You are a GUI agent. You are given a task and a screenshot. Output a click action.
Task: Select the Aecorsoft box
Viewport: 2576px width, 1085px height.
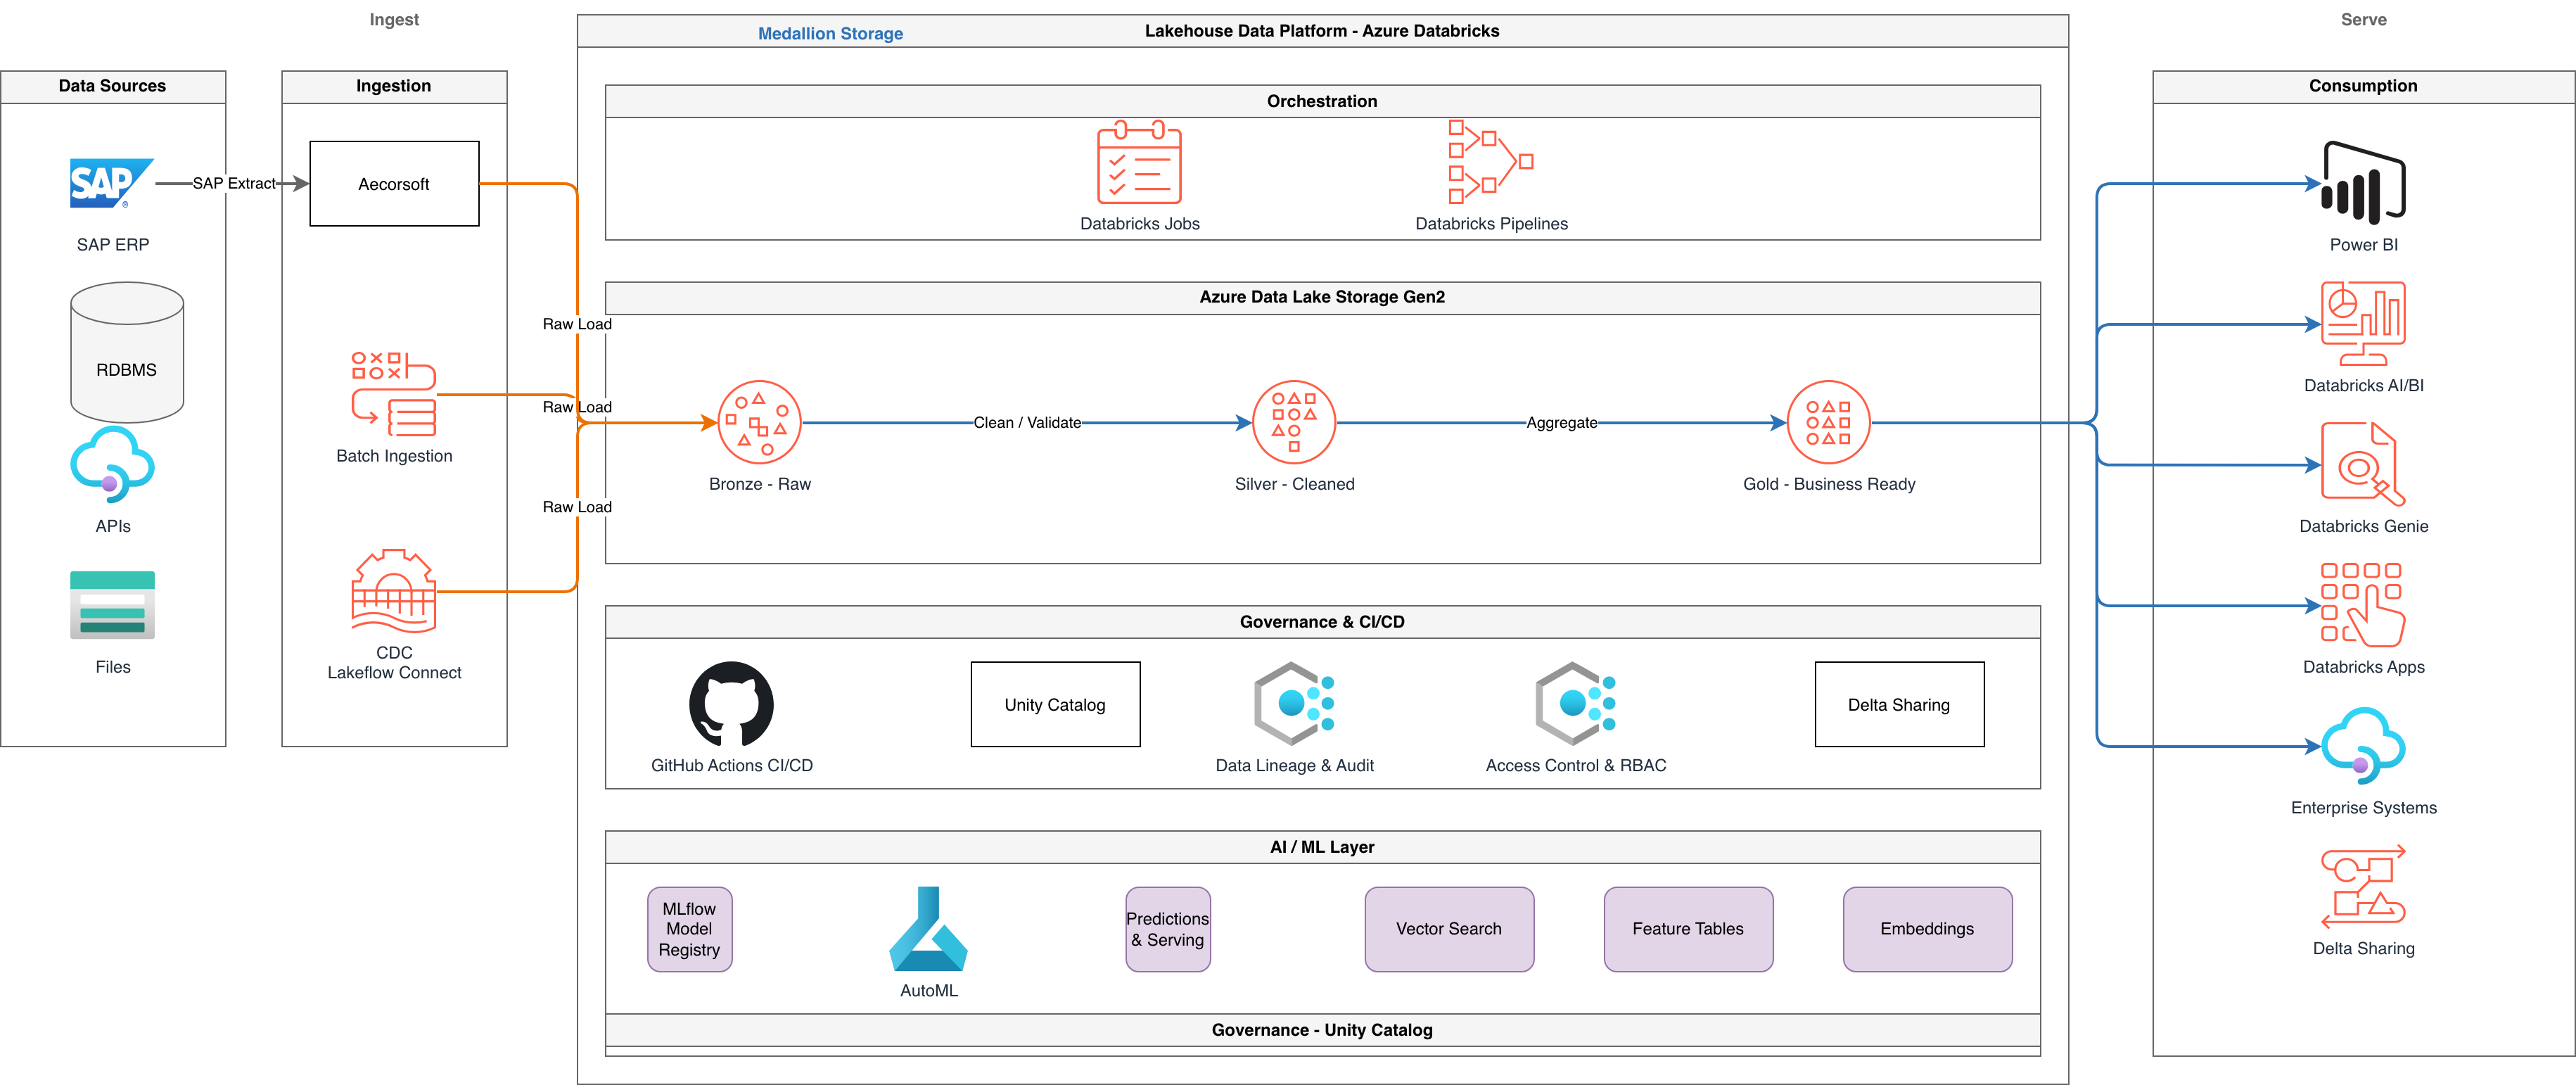[394, 184]
